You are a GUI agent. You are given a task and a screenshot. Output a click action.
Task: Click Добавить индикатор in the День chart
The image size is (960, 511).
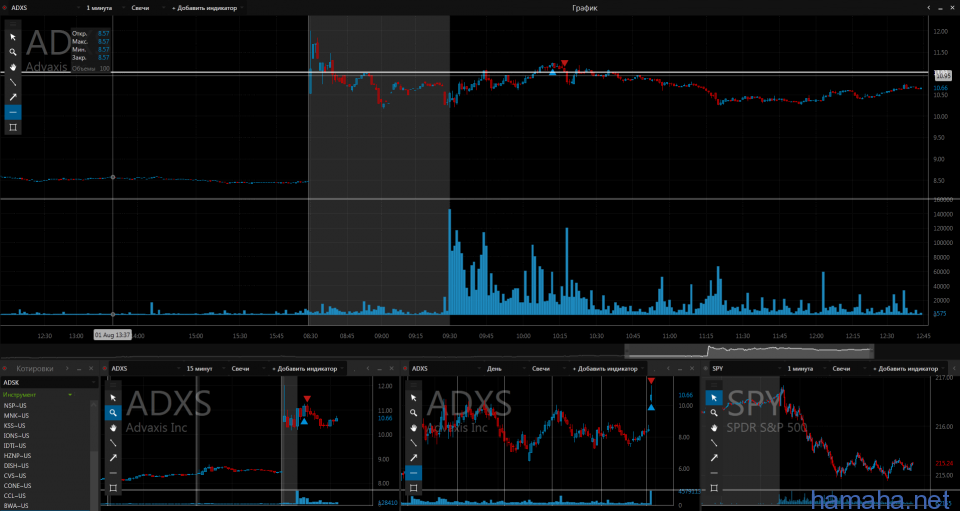click(x=608, y=368)
